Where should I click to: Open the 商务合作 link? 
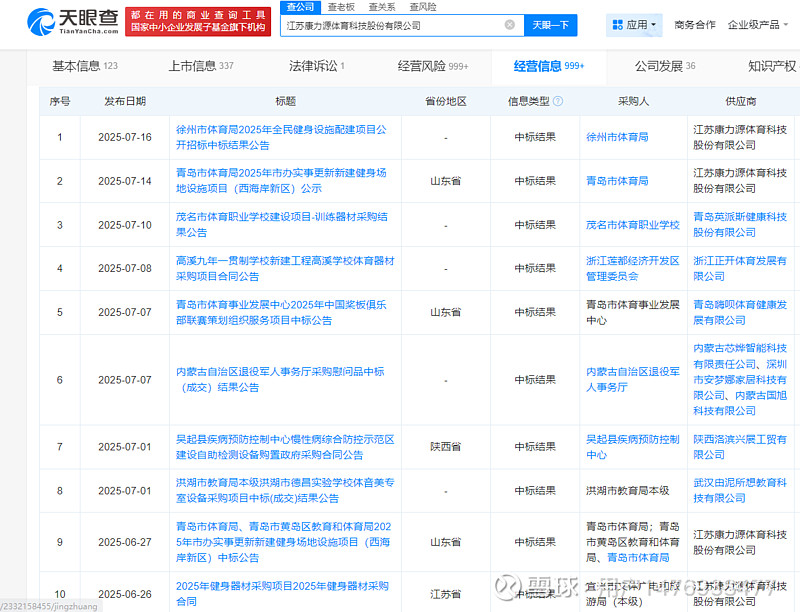point(694,25)
